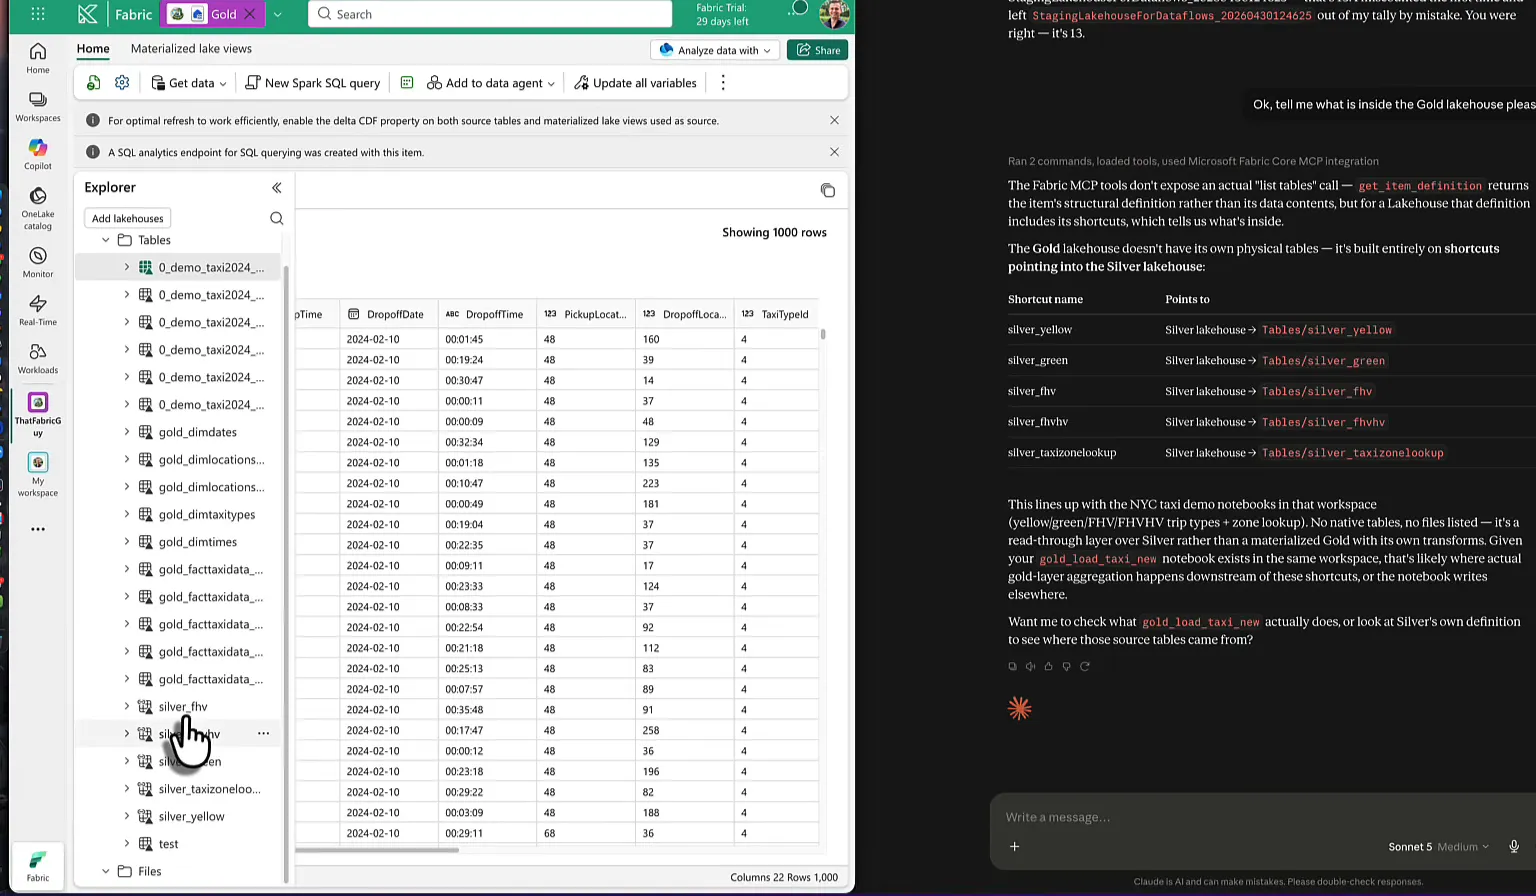Search the Explorer with magnifier icon
This screenshot has height=896, width=1536.
277,218
